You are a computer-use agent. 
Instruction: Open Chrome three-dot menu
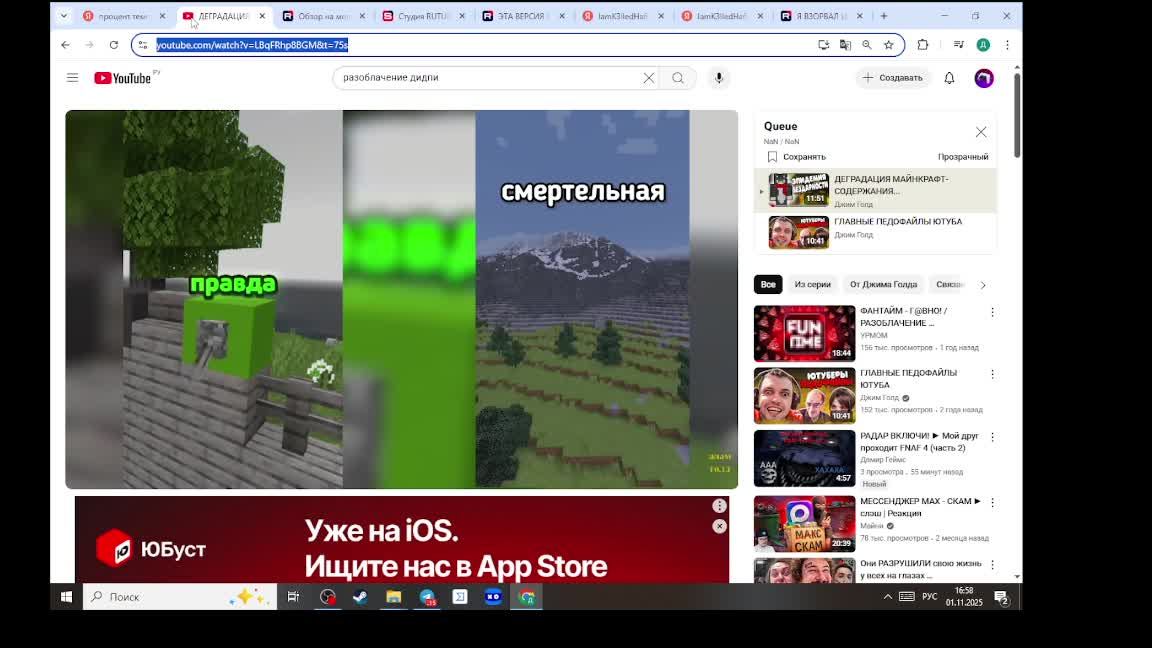1007,45
